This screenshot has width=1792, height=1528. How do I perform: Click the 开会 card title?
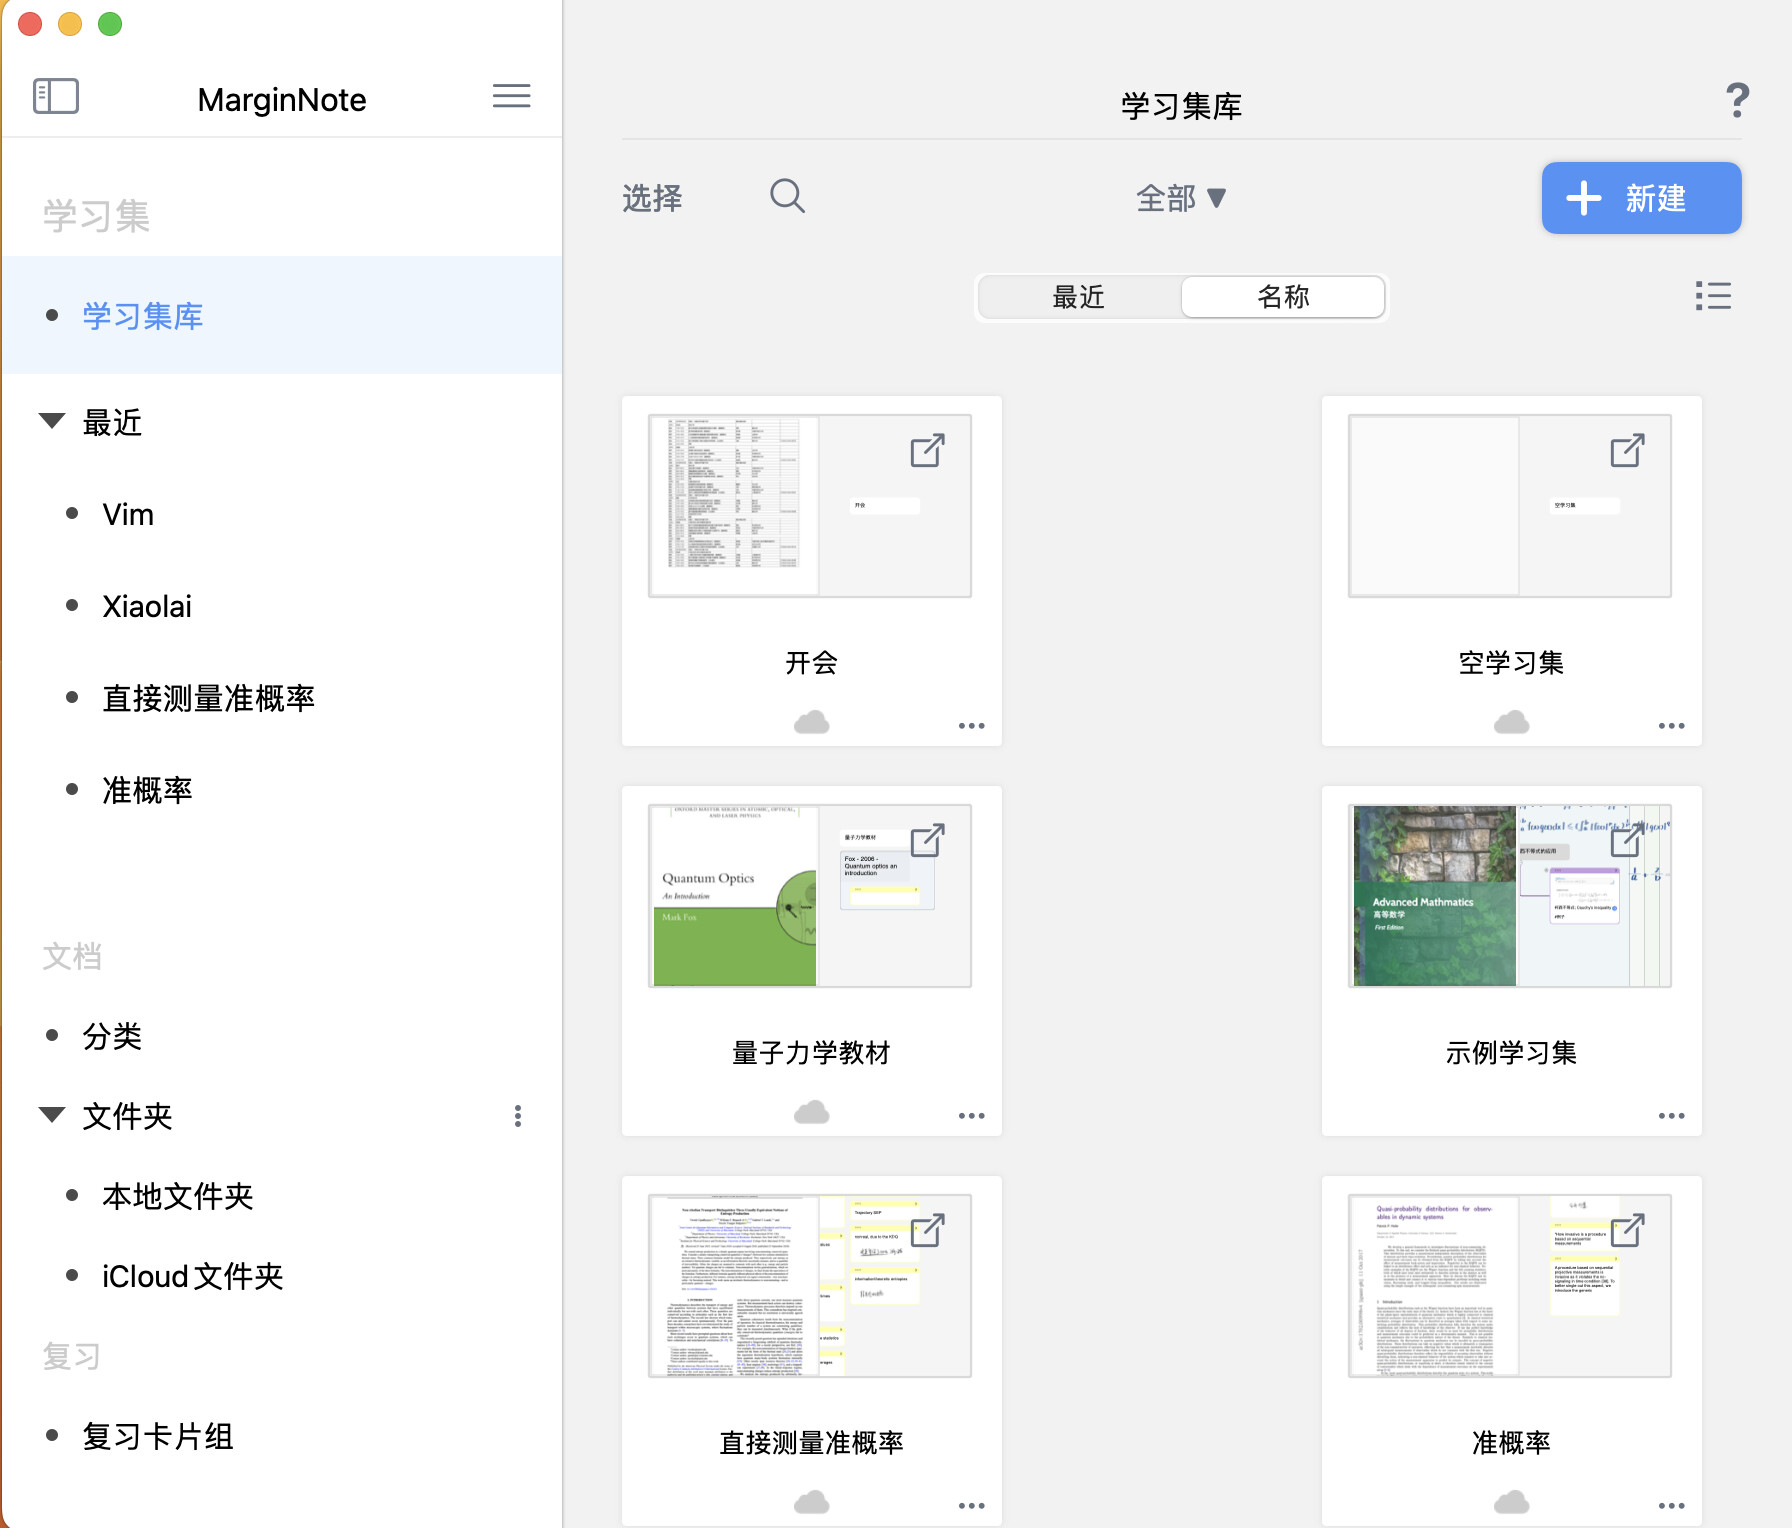[811, 662]
